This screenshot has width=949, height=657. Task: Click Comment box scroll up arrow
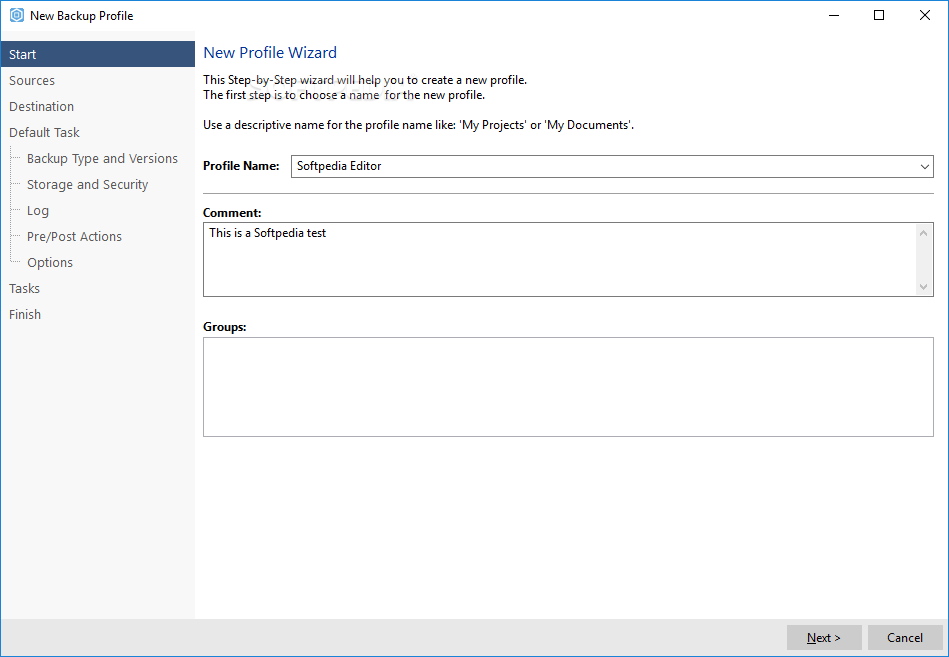[x=924, y=233]
